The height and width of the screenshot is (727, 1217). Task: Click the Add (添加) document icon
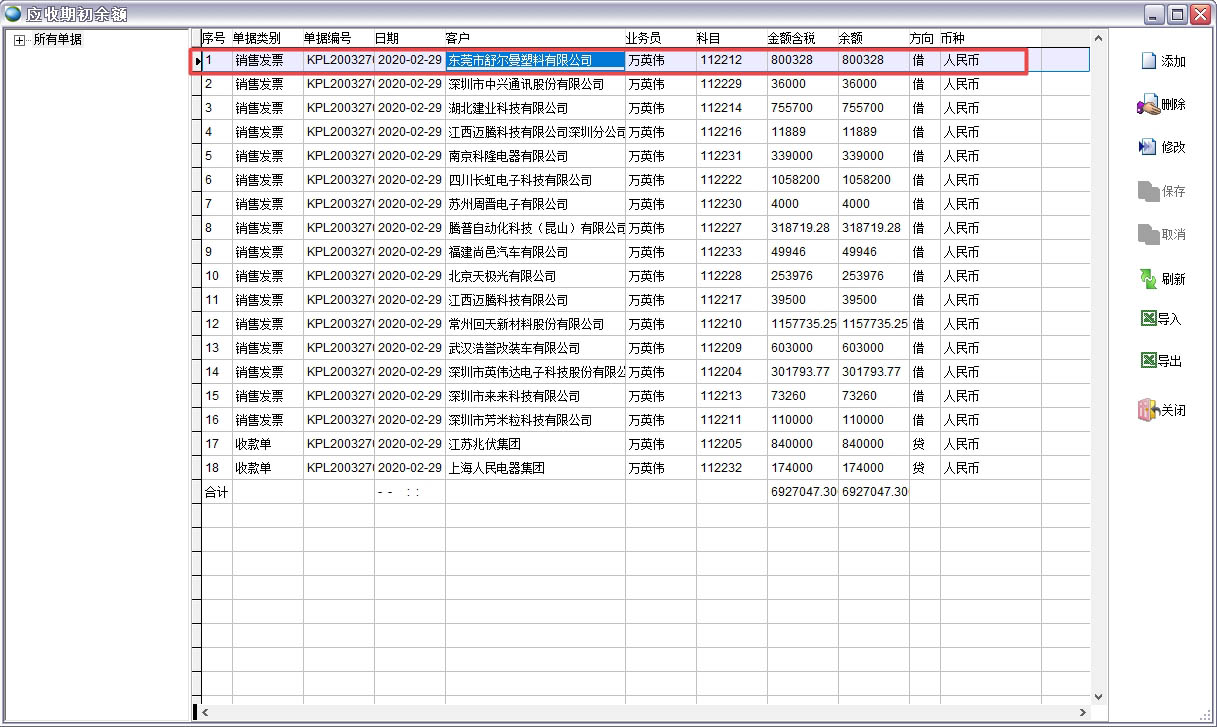(1148, 61)
